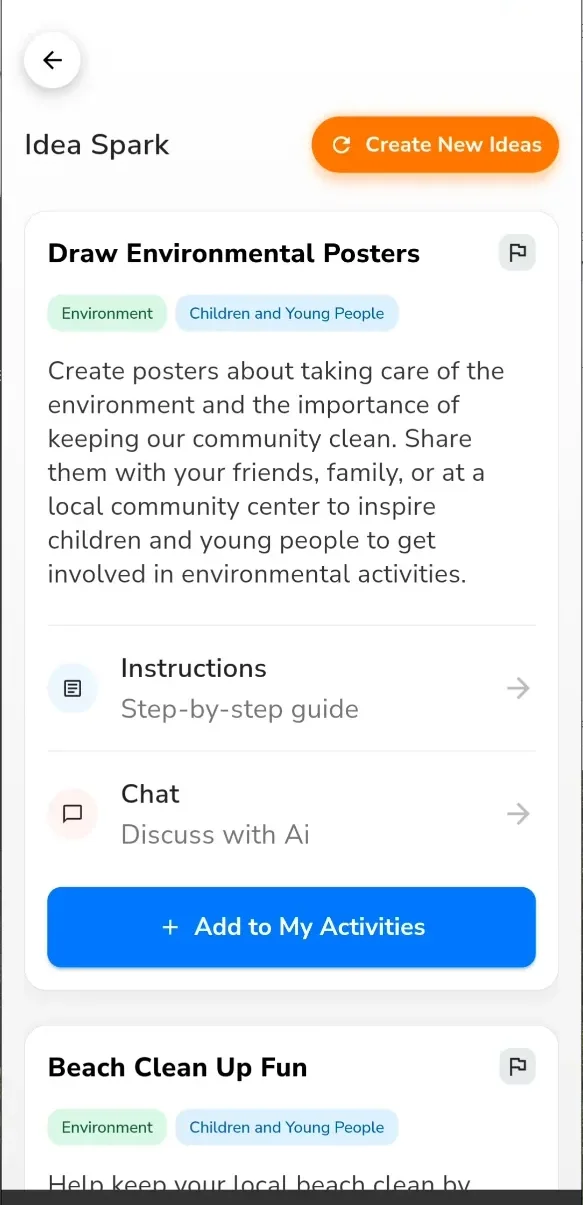Select the Environment tag on the first card
The width and height of the screenshot is (583, 1205).
(106, 312)
